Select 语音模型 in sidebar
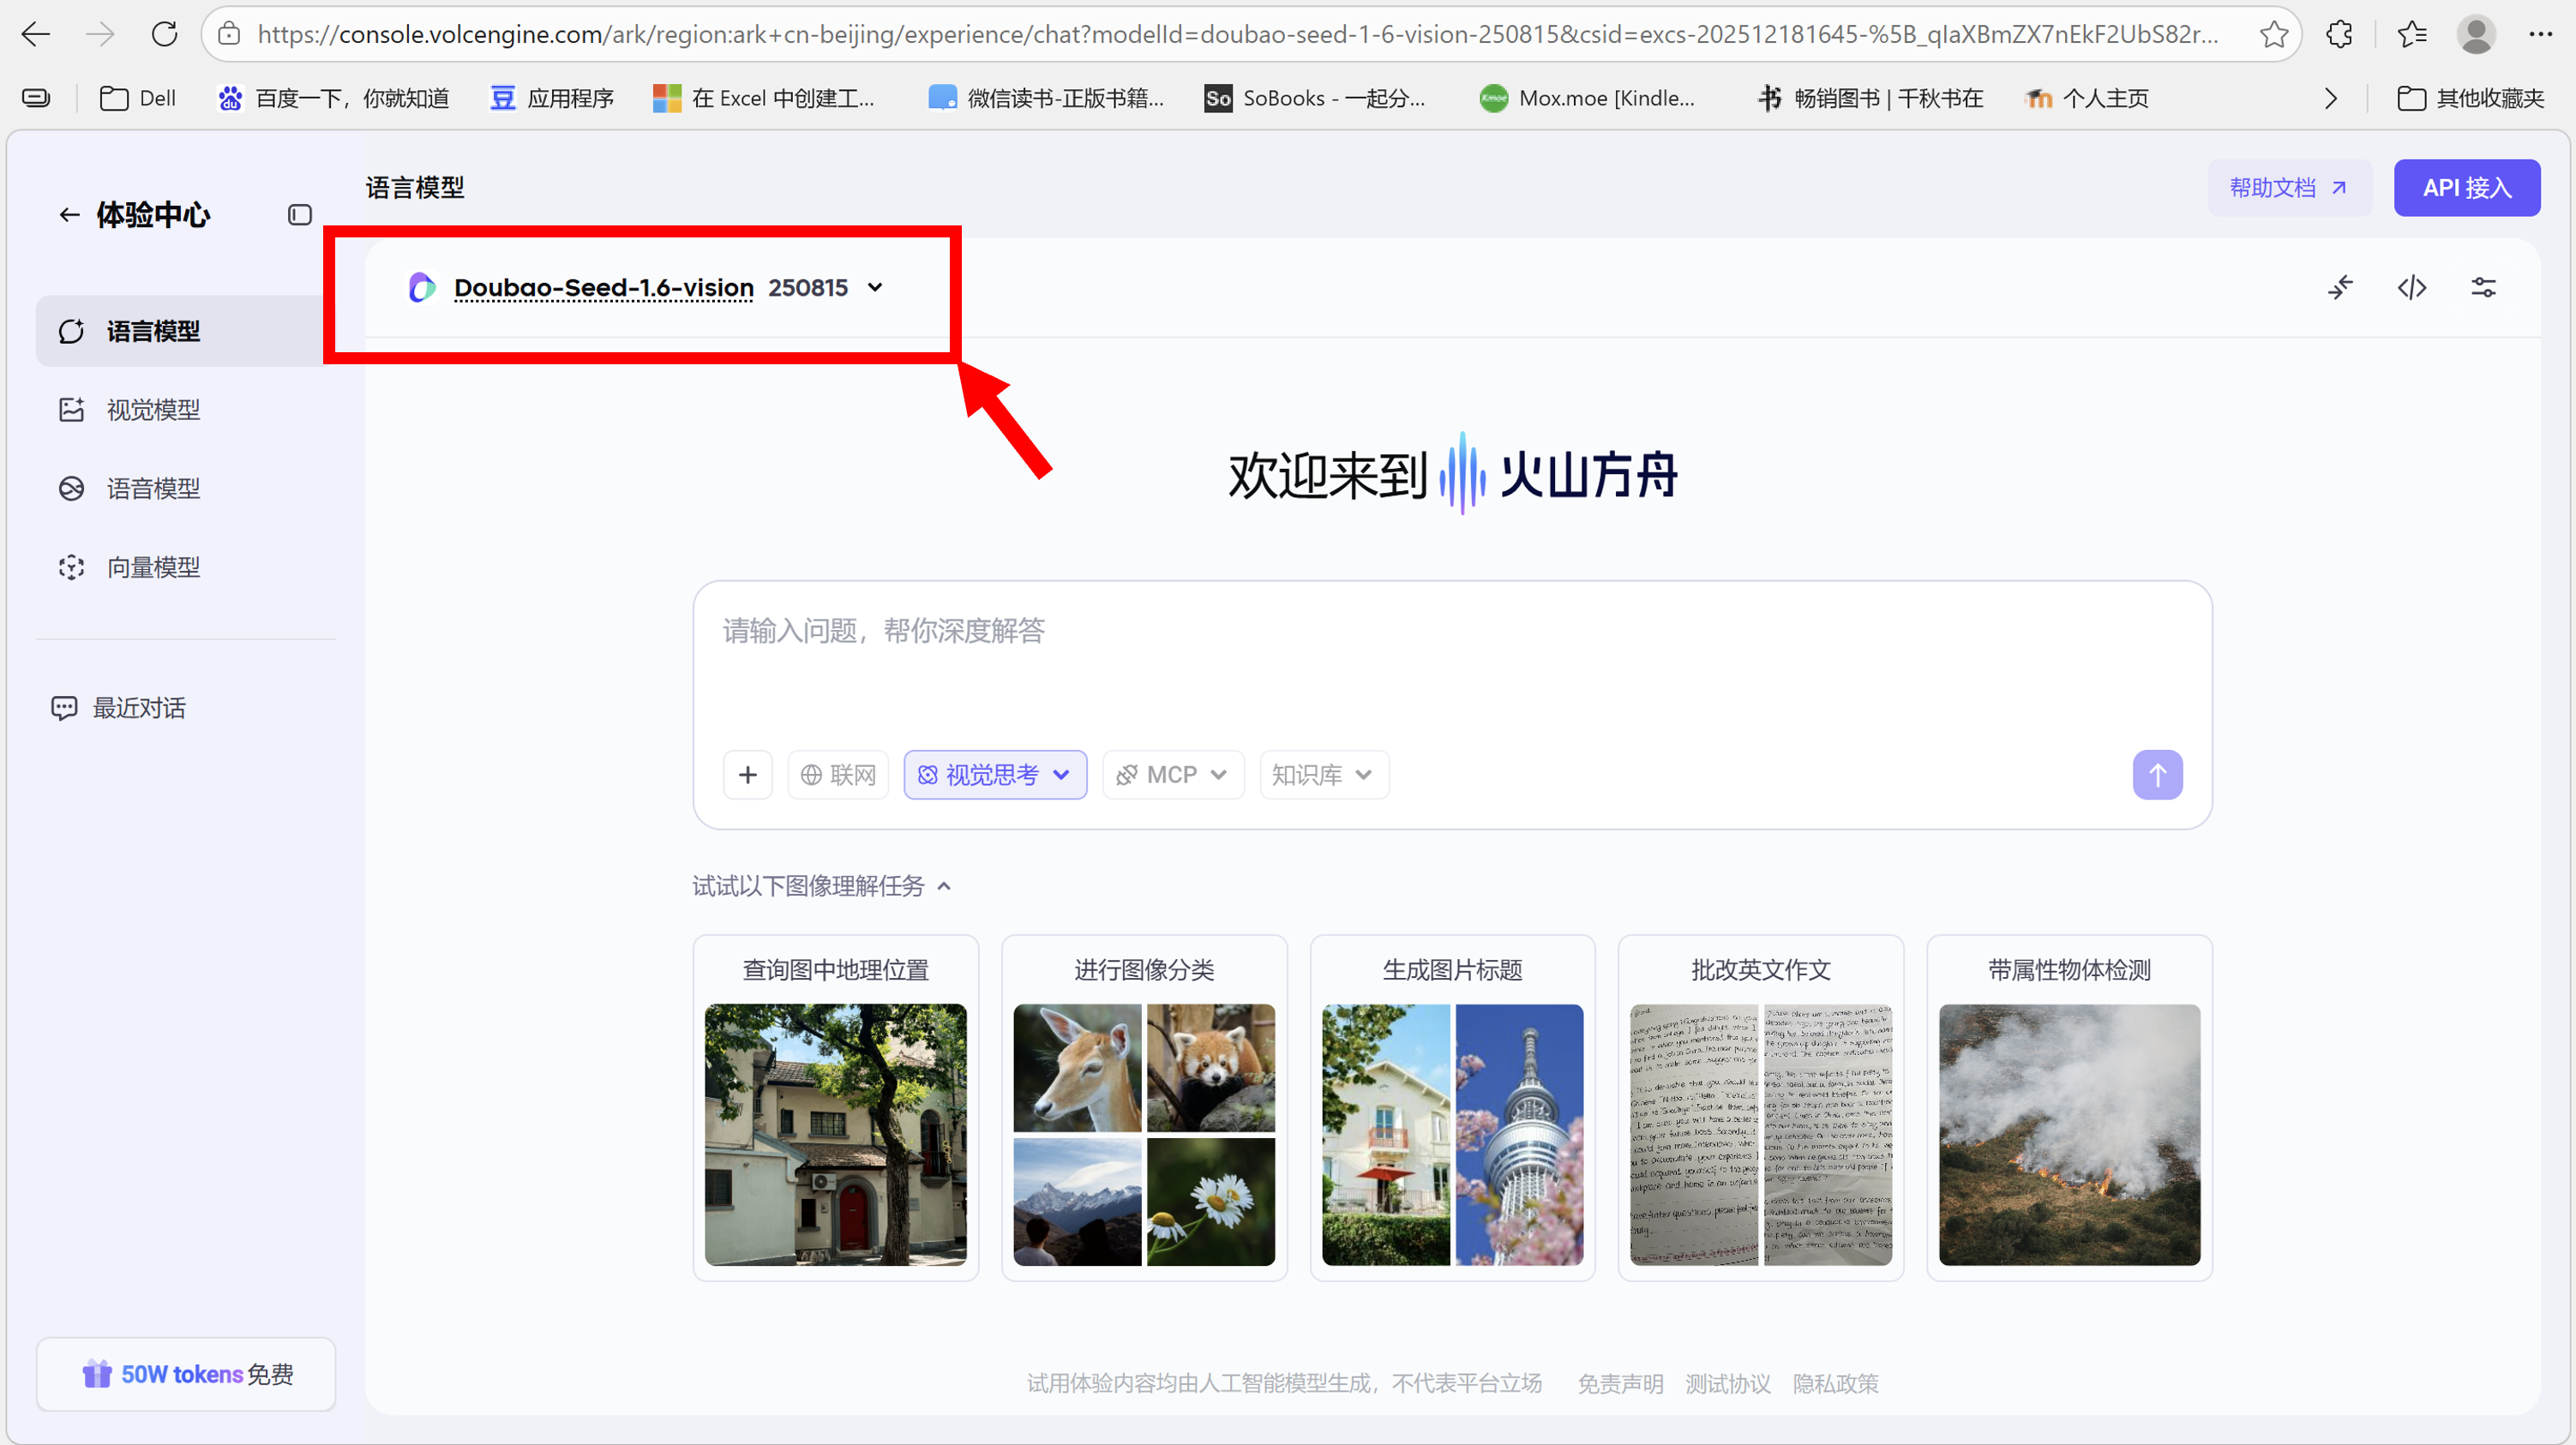Image resolution: width=2576 pixels, height=1445 pixels. [x=153, y=489]
